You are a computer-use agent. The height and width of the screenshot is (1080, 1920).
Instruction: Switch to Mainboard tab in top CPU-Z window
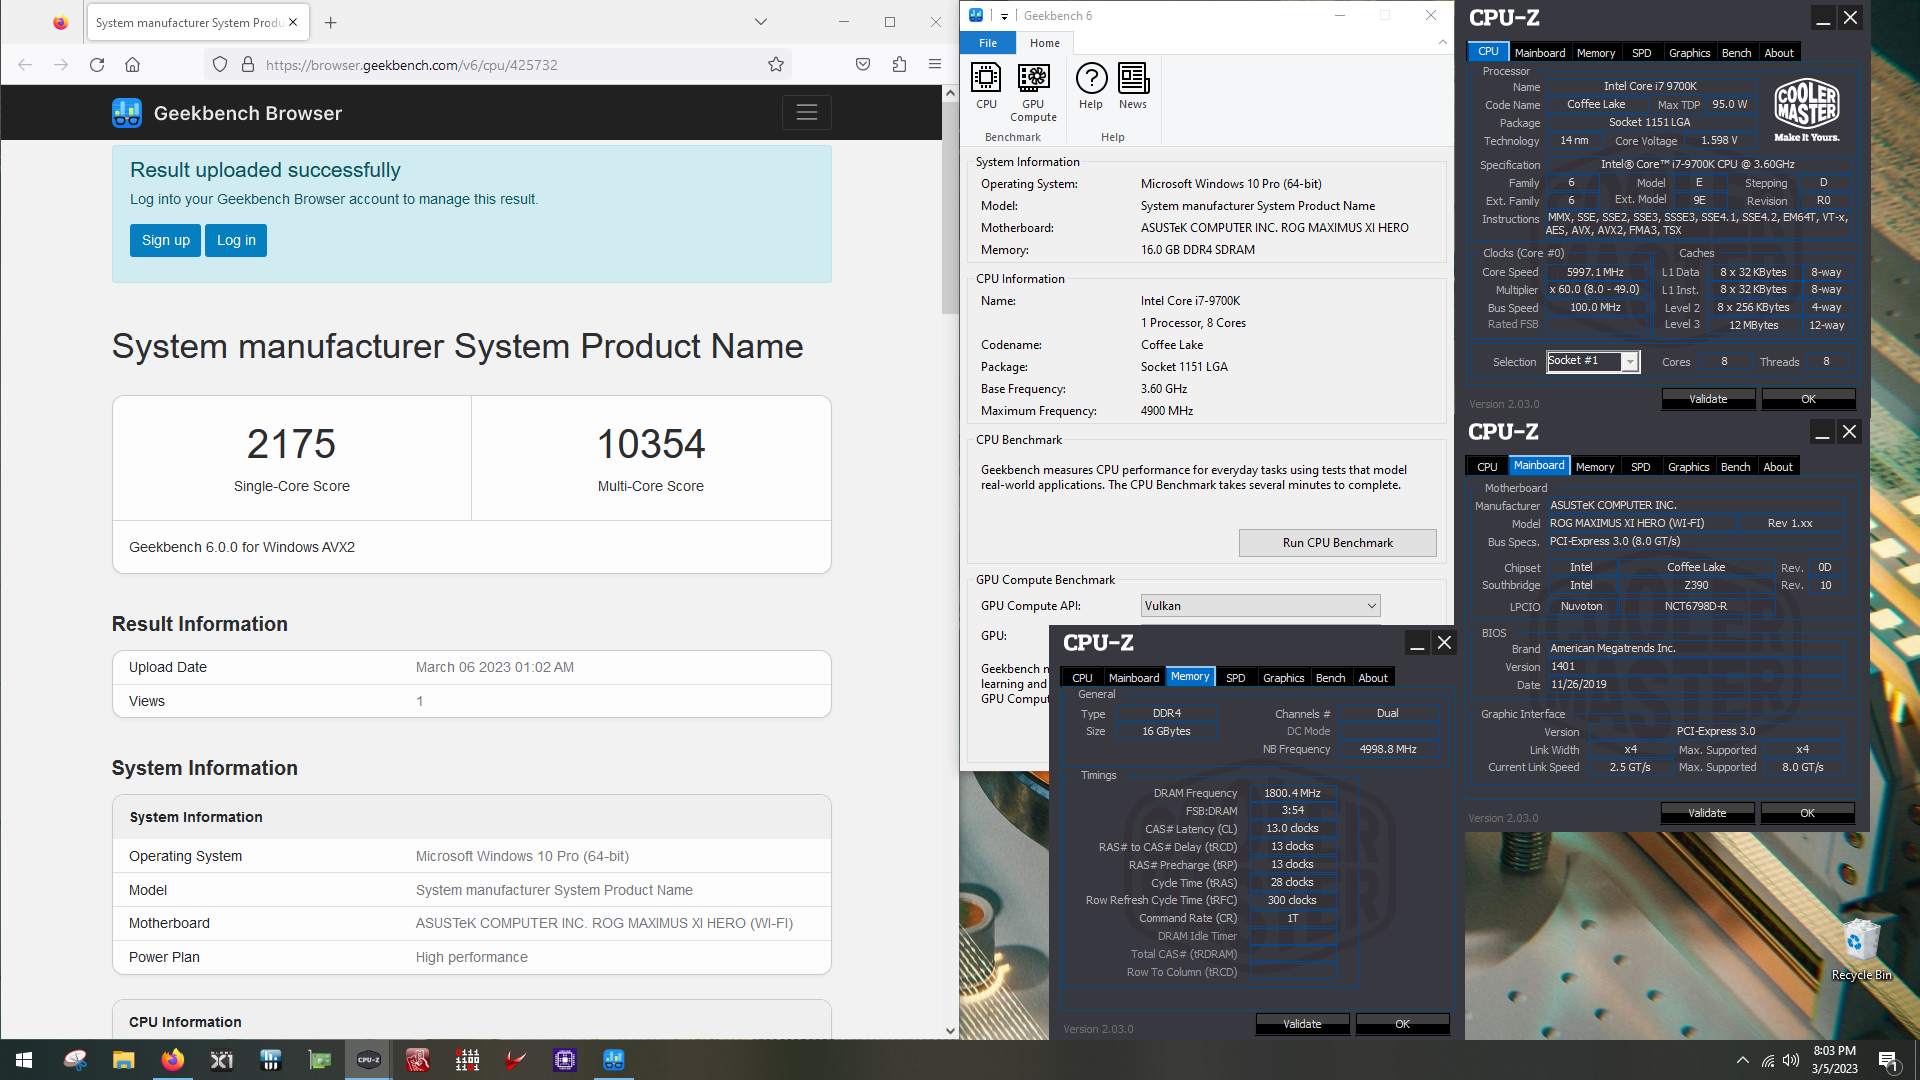(1539, 53)
